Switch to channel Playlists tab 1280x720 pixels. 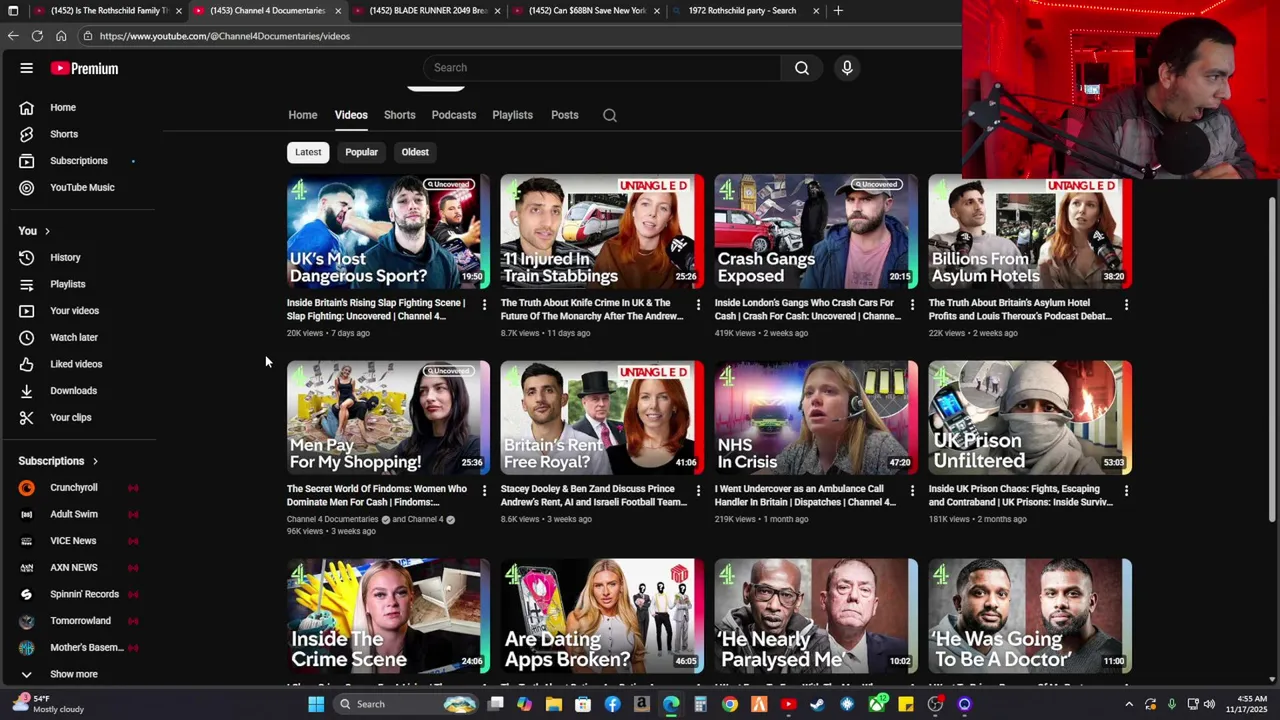coord(512,115)
